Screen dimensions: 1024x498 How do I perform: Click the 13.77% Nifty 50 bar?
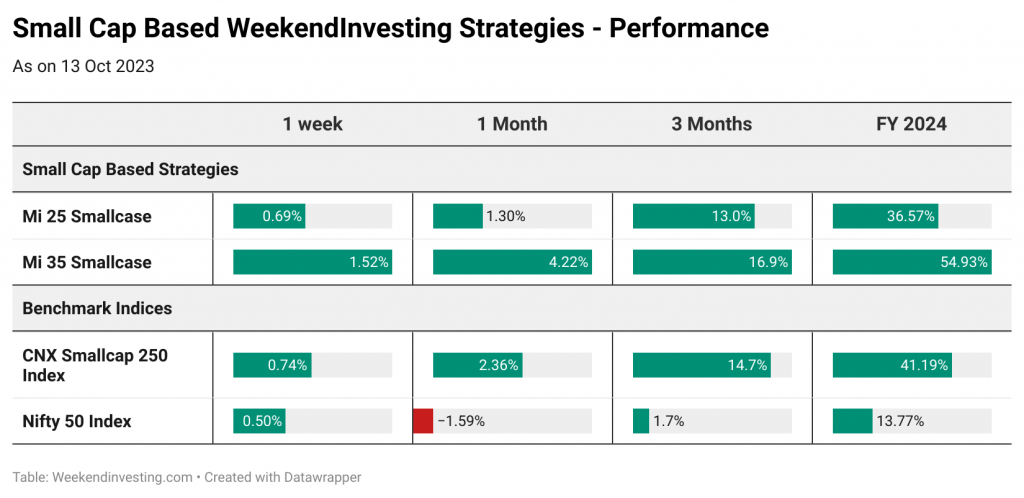(852, 421)
